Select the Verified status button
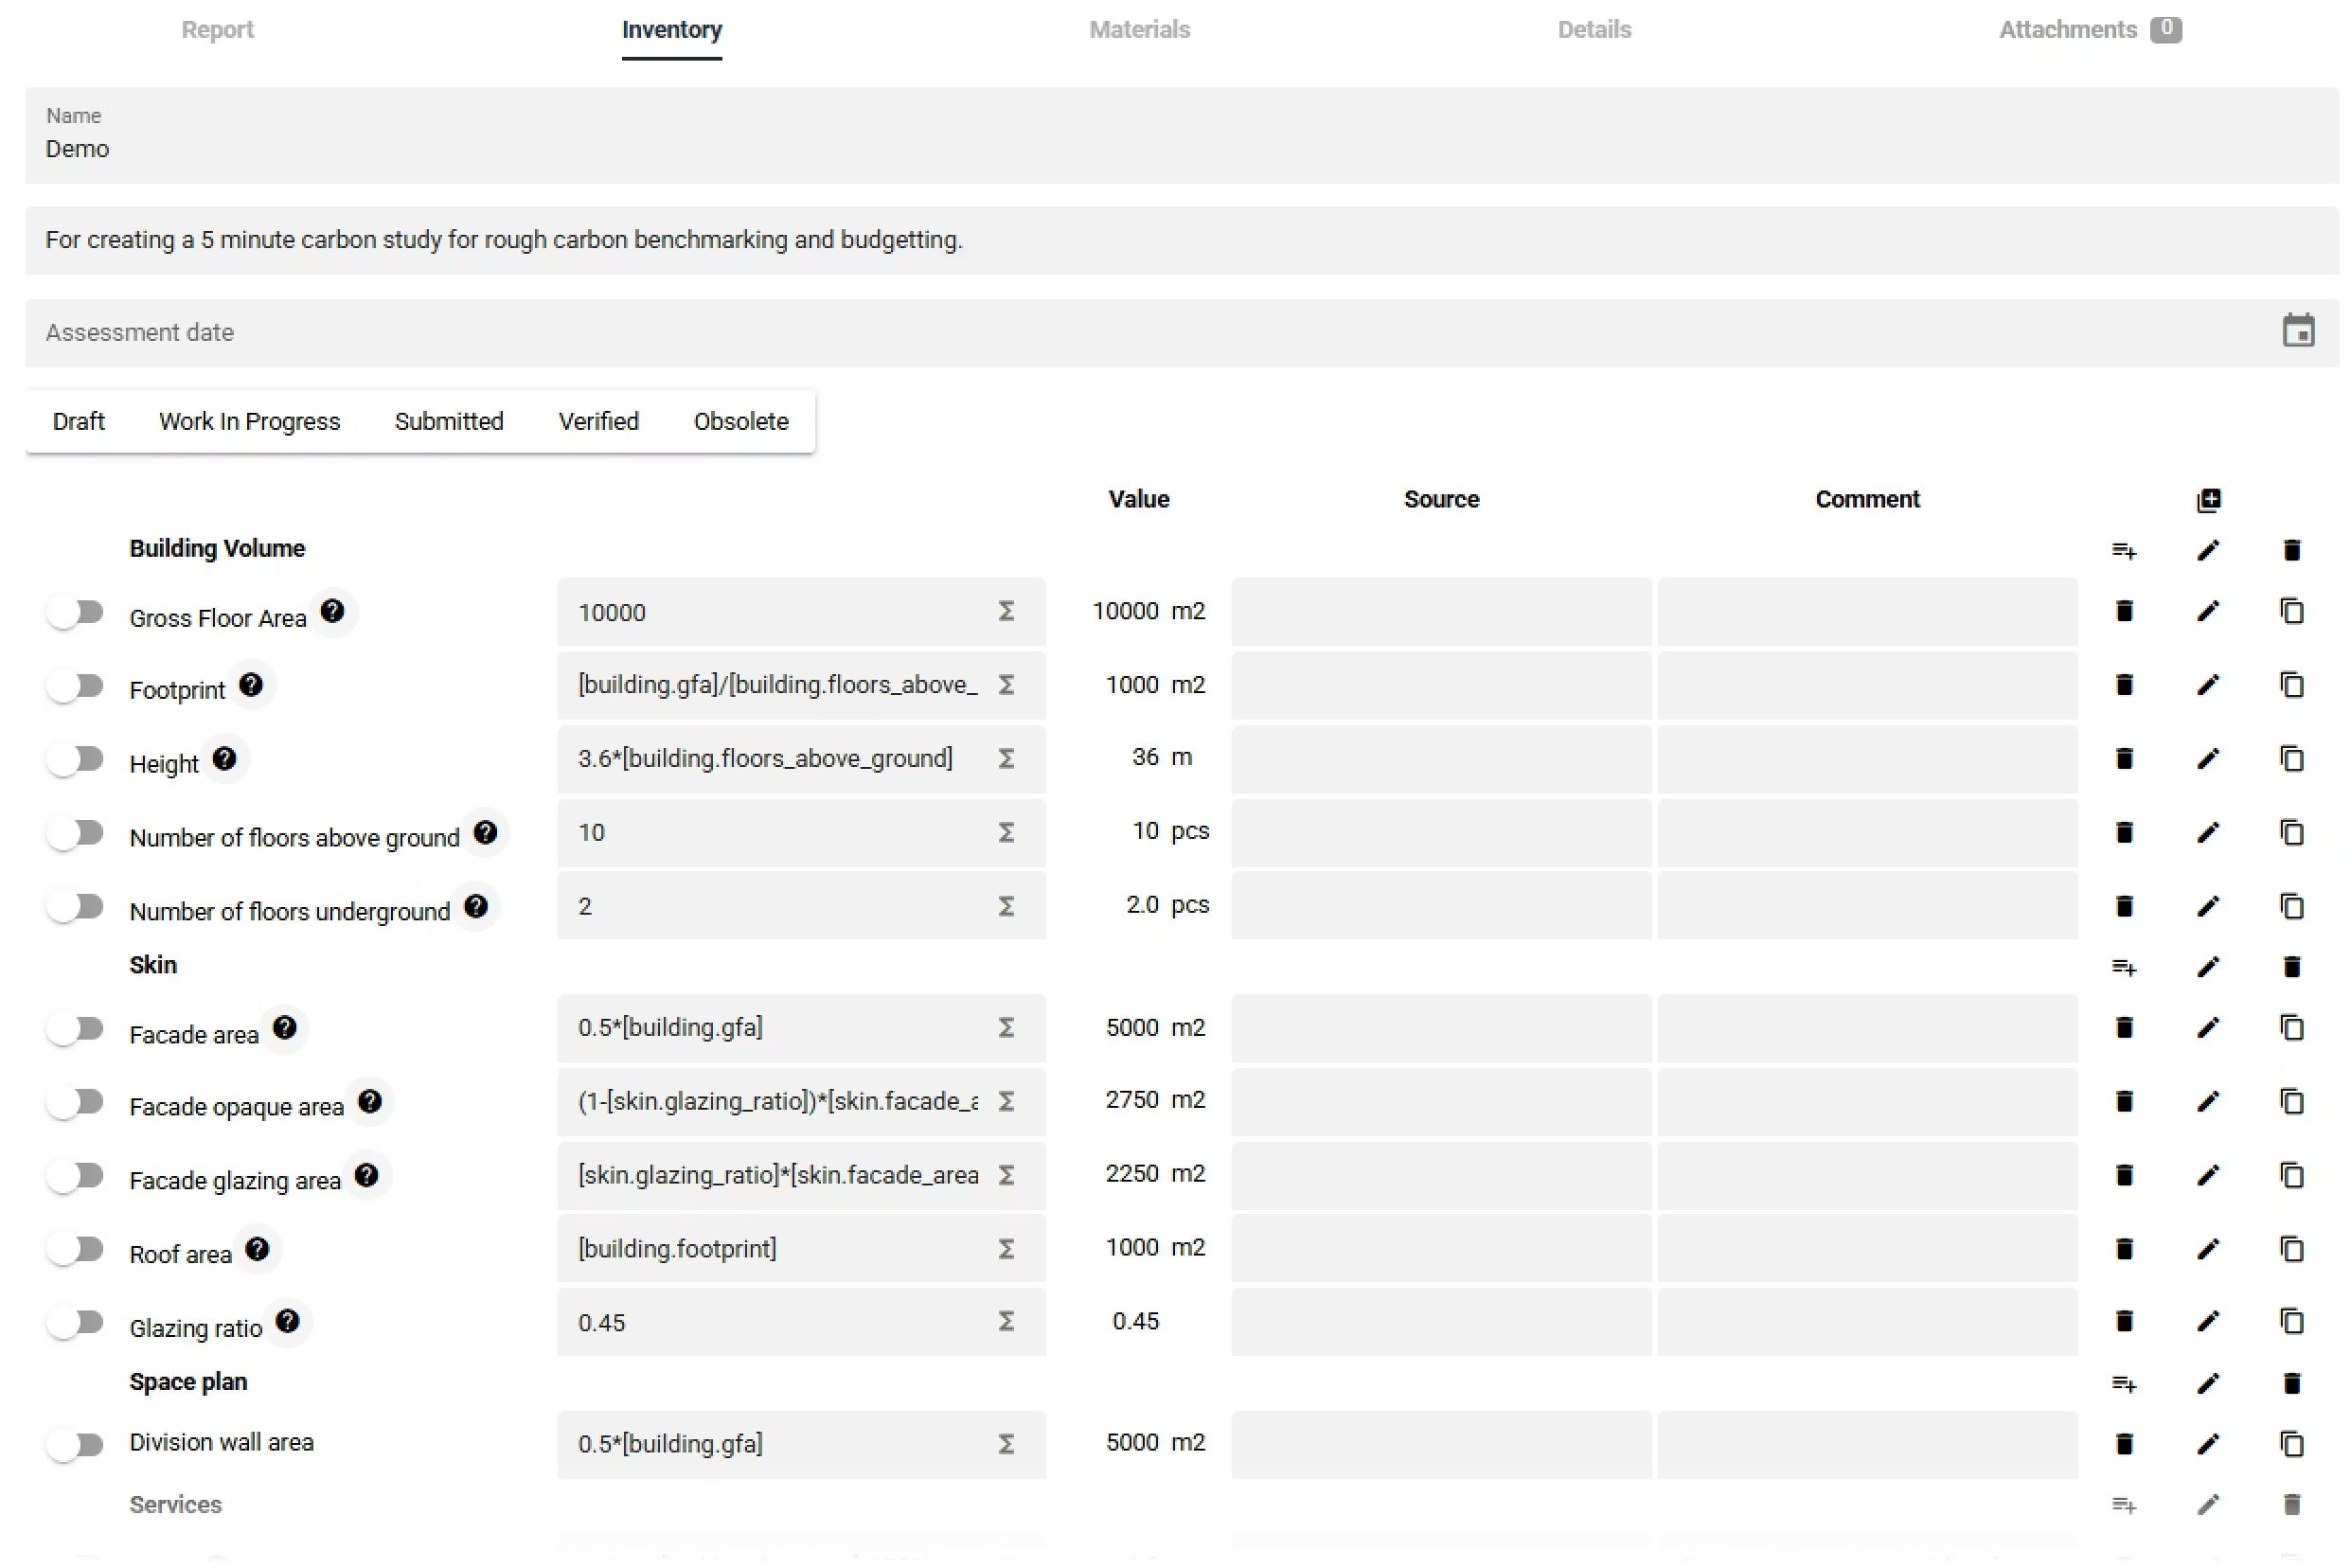The height and width of the screenshot is (1568, 2351). tap(598, 421)
